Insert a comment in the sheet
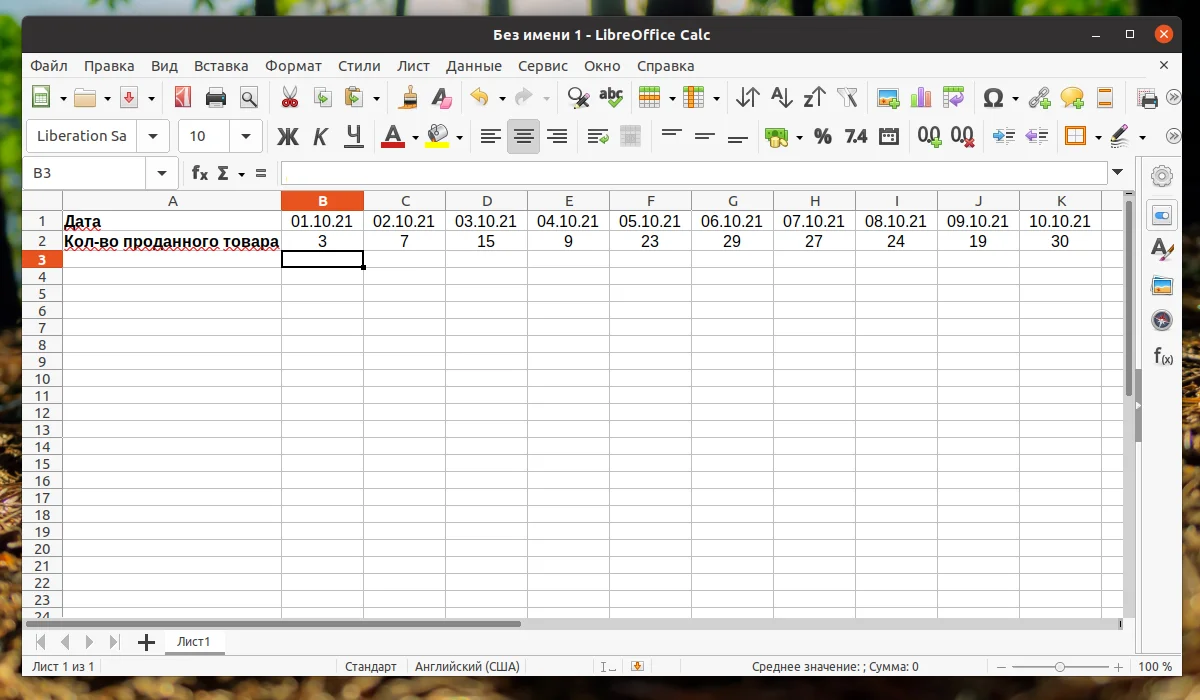 pyautogui.click(x=1072, y=97)
